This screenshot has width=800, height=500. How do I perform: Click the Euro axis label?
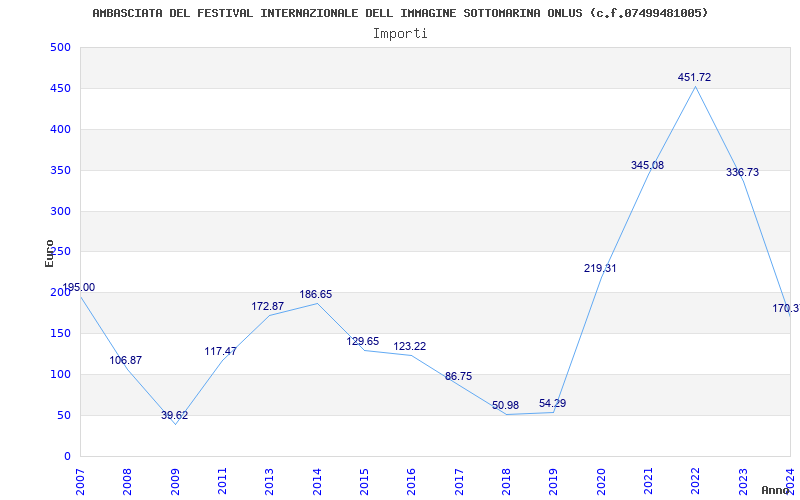click(49, 254)
